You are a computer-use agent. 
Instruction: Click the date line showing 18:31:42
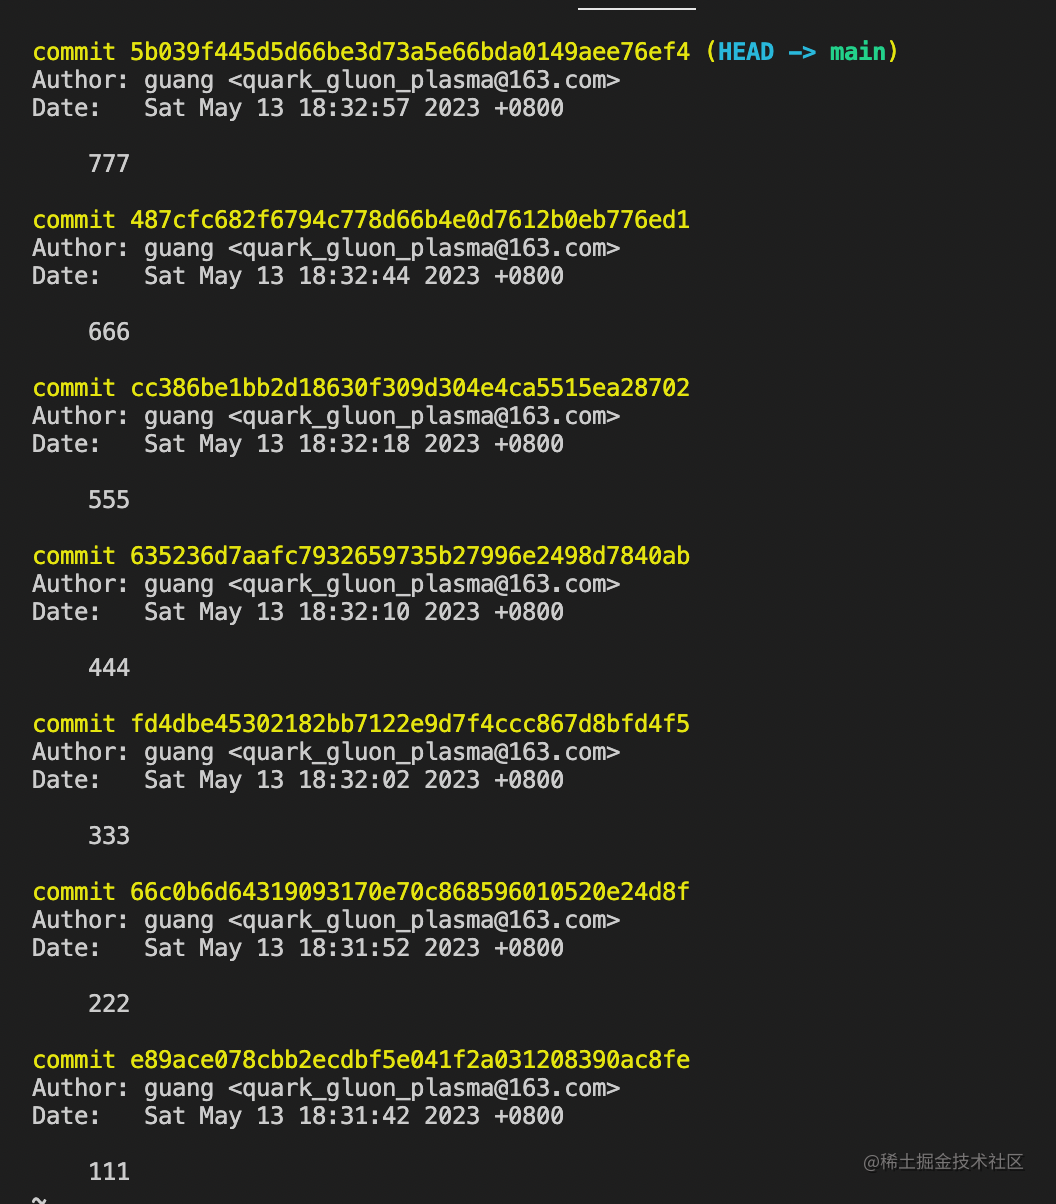[x=298, y=1116]
